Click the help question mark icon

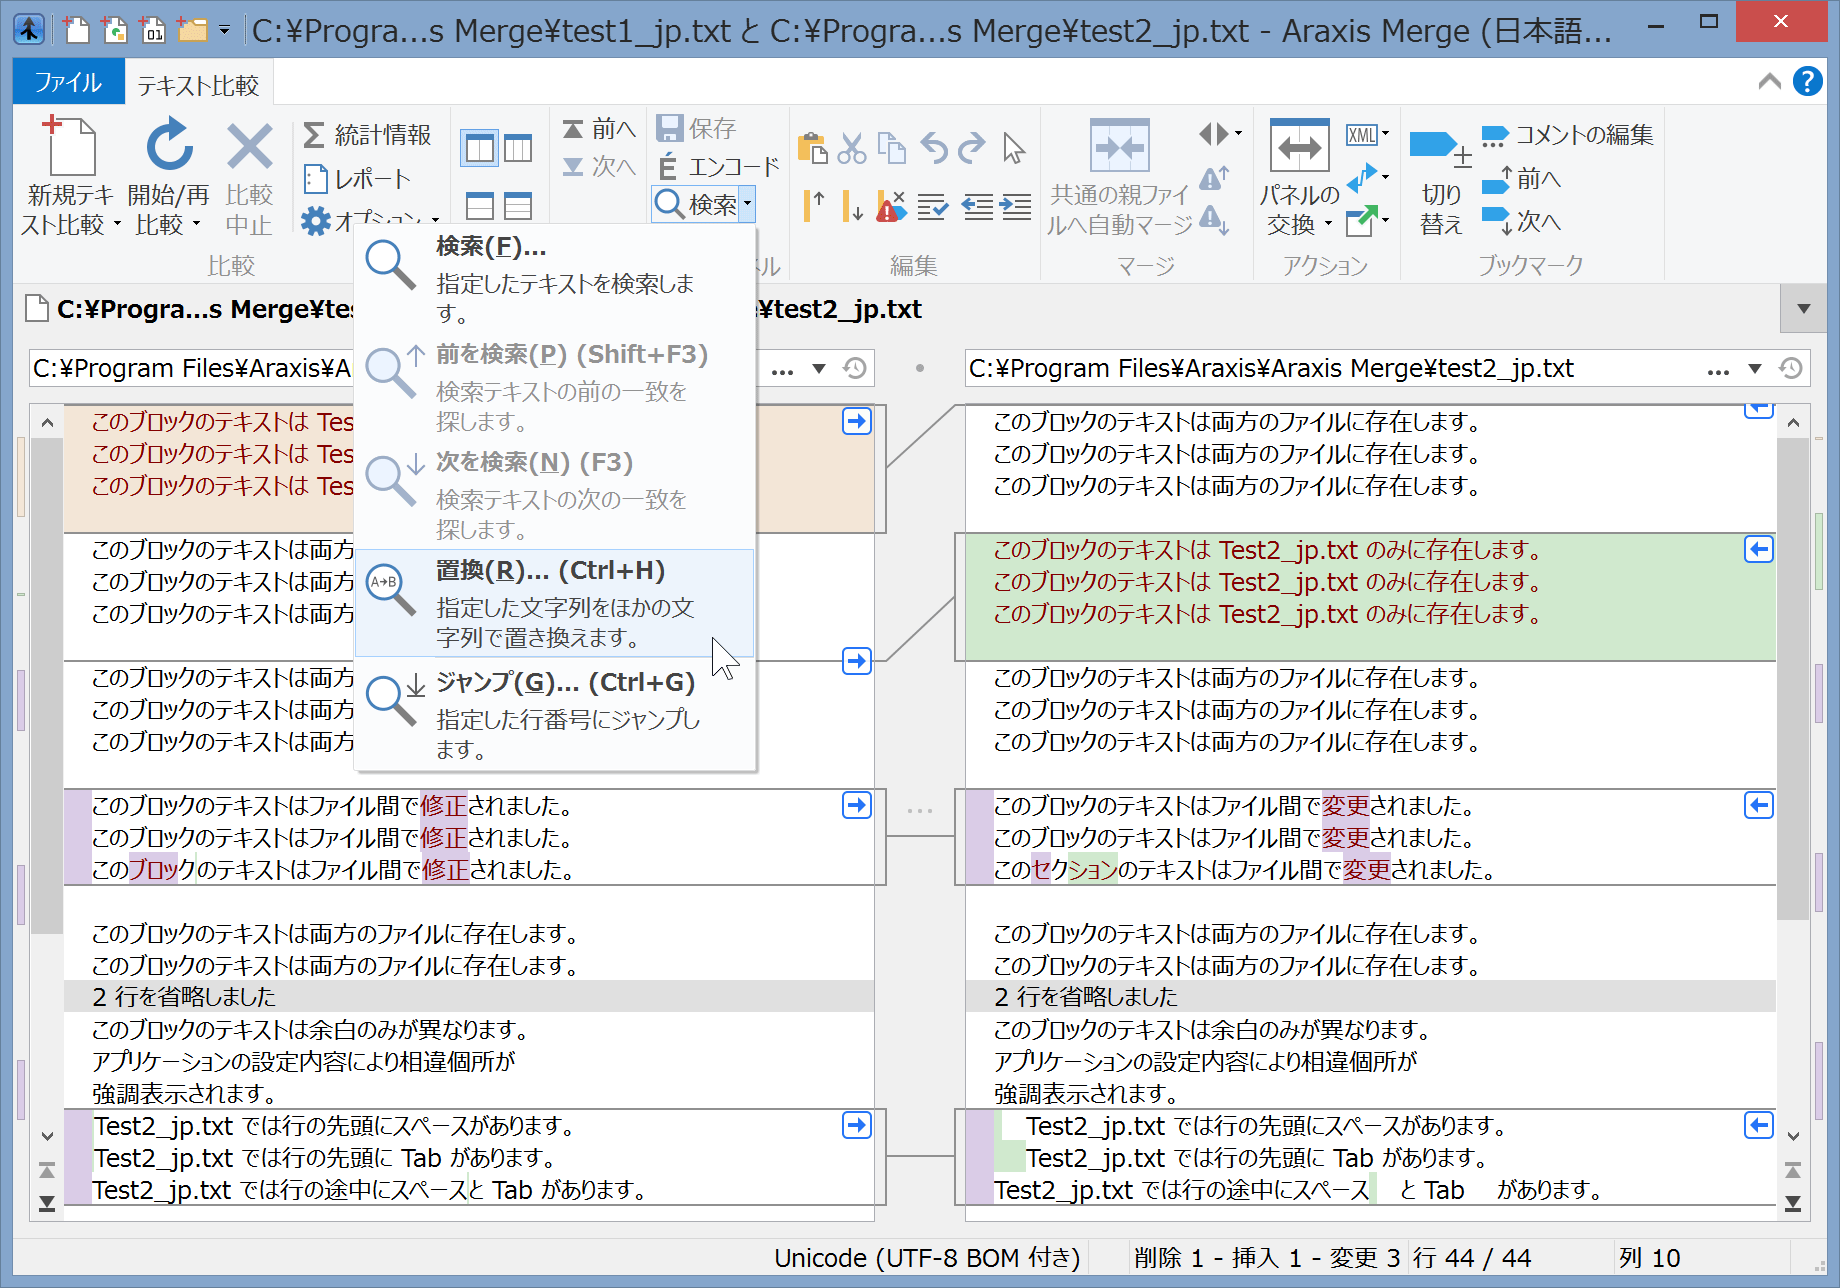(1807, 81)
